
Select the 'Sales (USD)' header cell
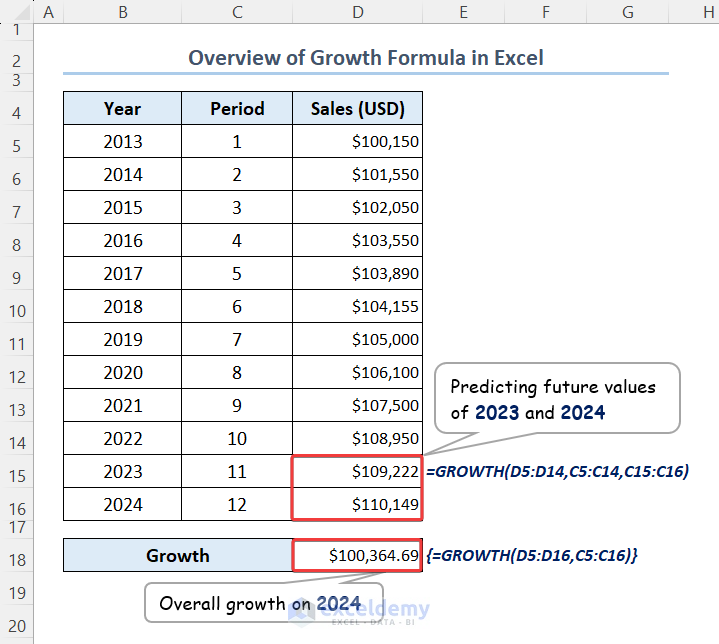[x=358, y=108]
